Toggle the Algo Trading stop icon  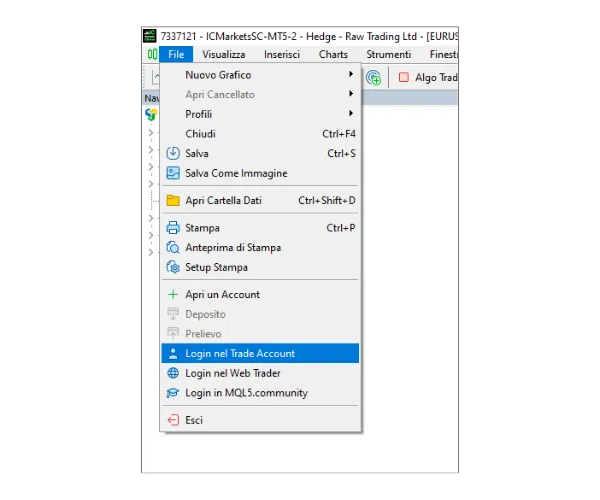tap(403, 77)
